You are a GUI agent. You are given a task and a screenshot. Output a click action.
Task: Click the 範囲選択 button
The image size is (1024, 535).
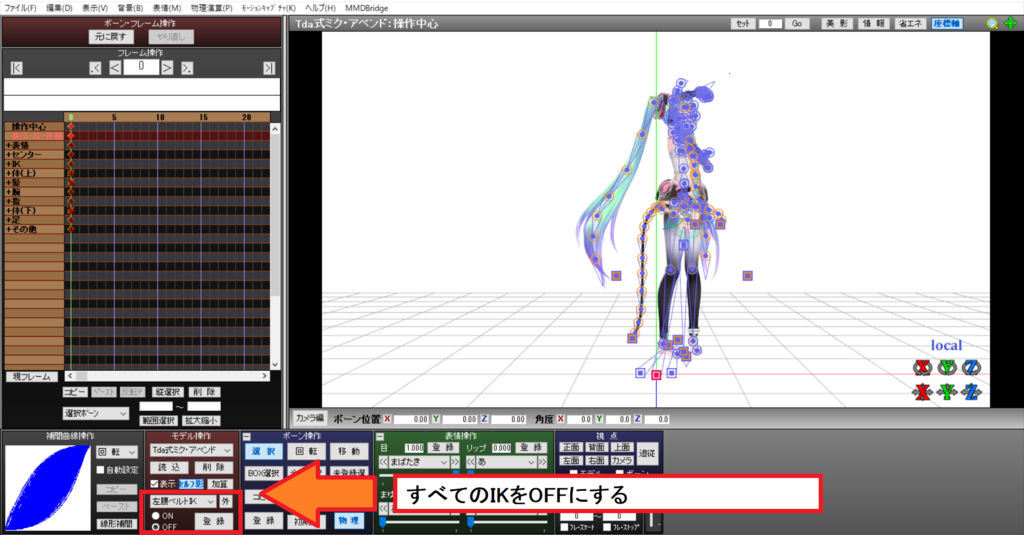pyautogui.click(x=158, y=421)
